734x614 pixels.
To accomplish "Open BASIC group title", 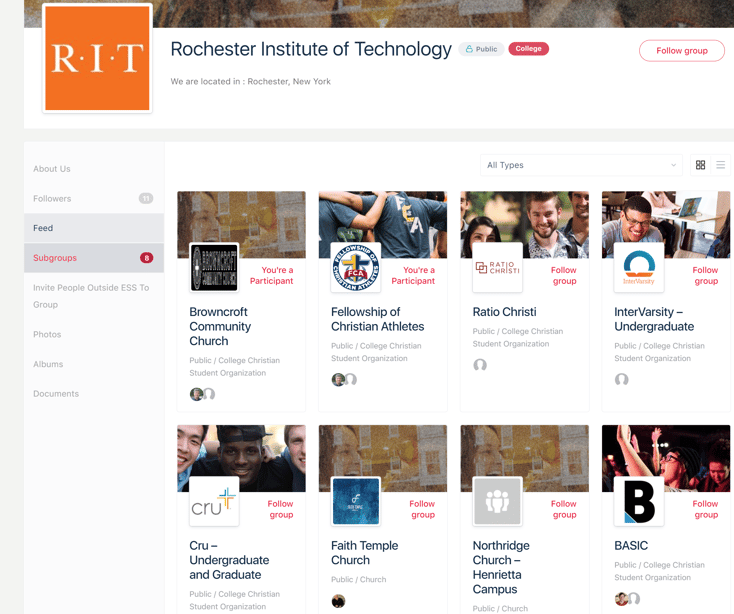I will pos(631,546).
